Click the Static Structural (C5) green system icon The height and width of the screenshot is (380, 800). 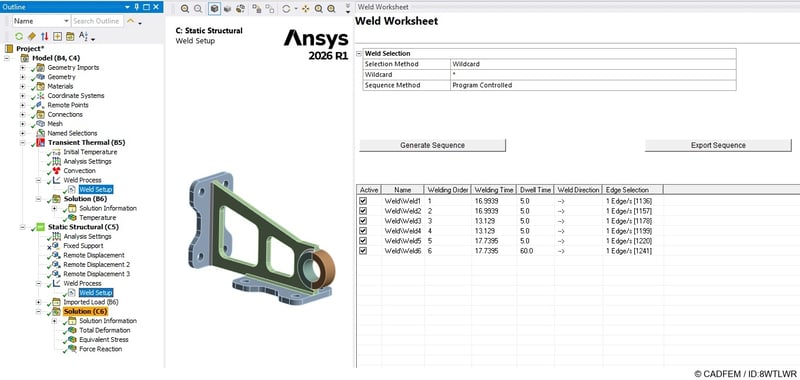(41, 226)
